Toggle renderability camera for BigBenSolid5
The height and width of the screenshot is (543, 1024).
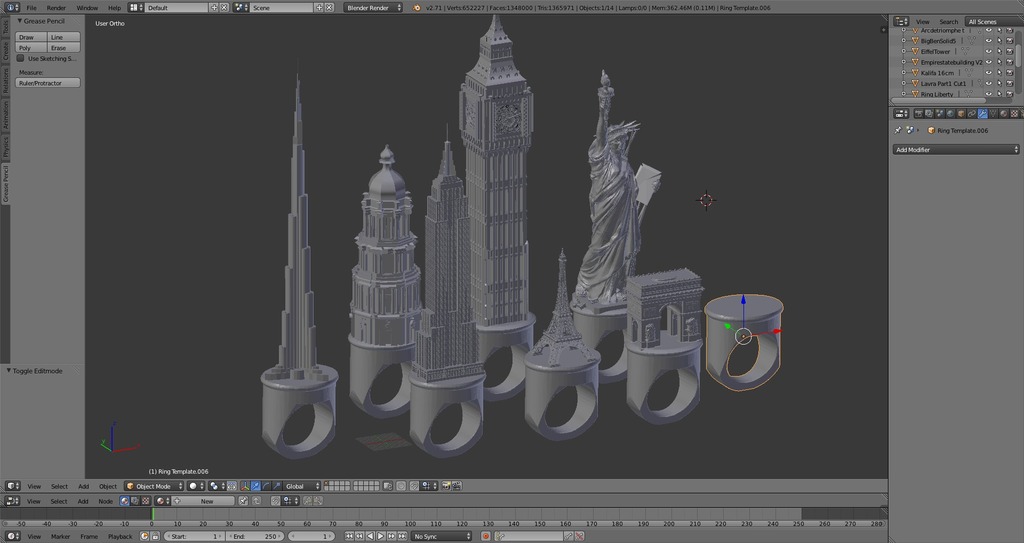[x=1010, y=41]
